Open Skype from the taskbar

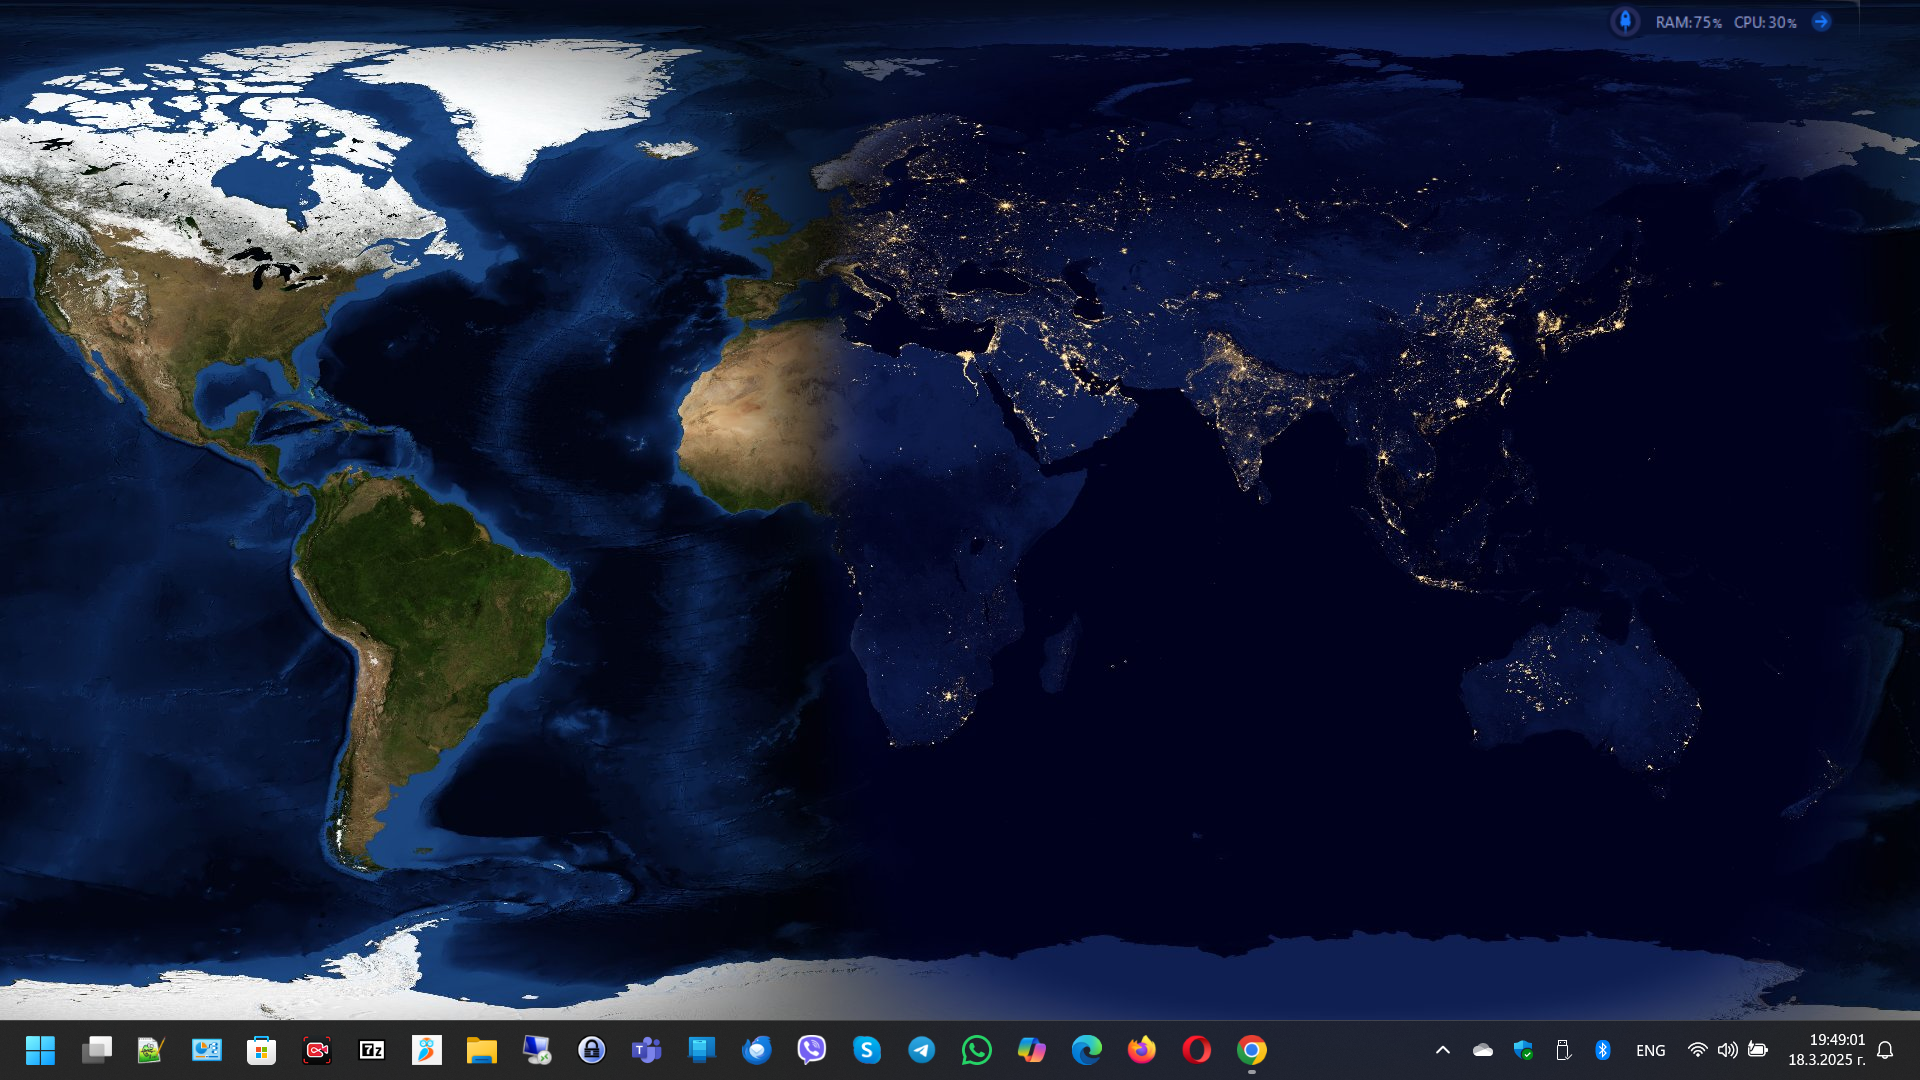click(x=867, y=1050)
